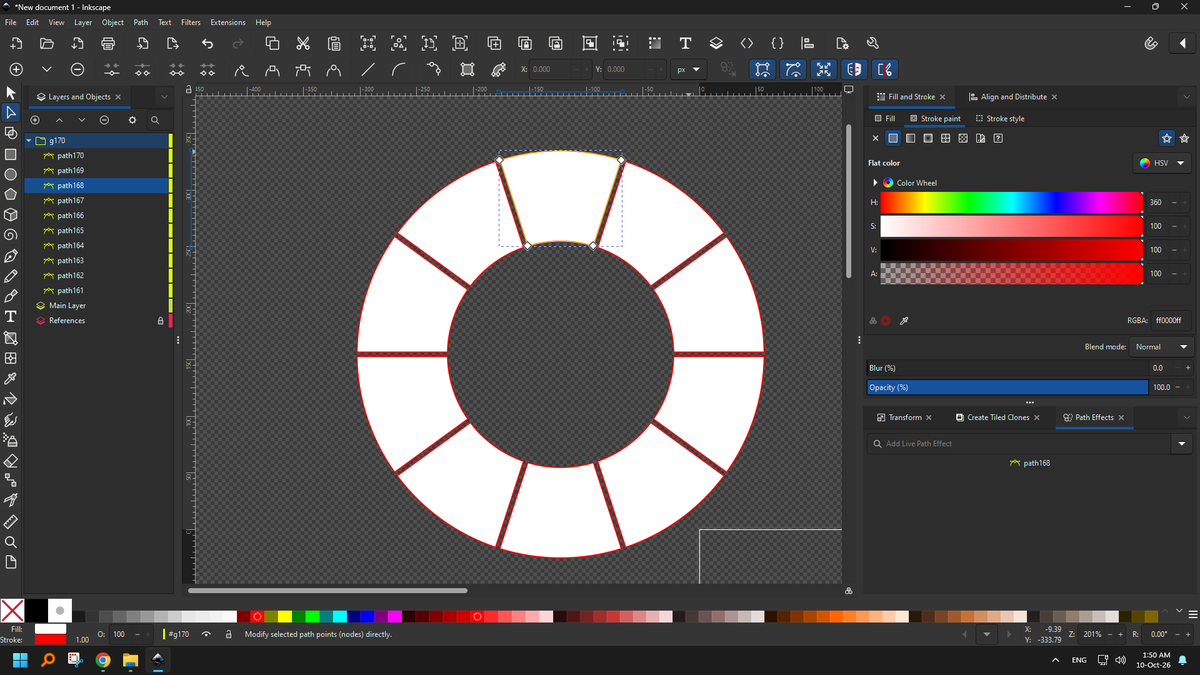Open insert node options dropdown arrow
The width and height of the screenshot is (1200, 675).
pyautogui.click(x=46, y=69)
